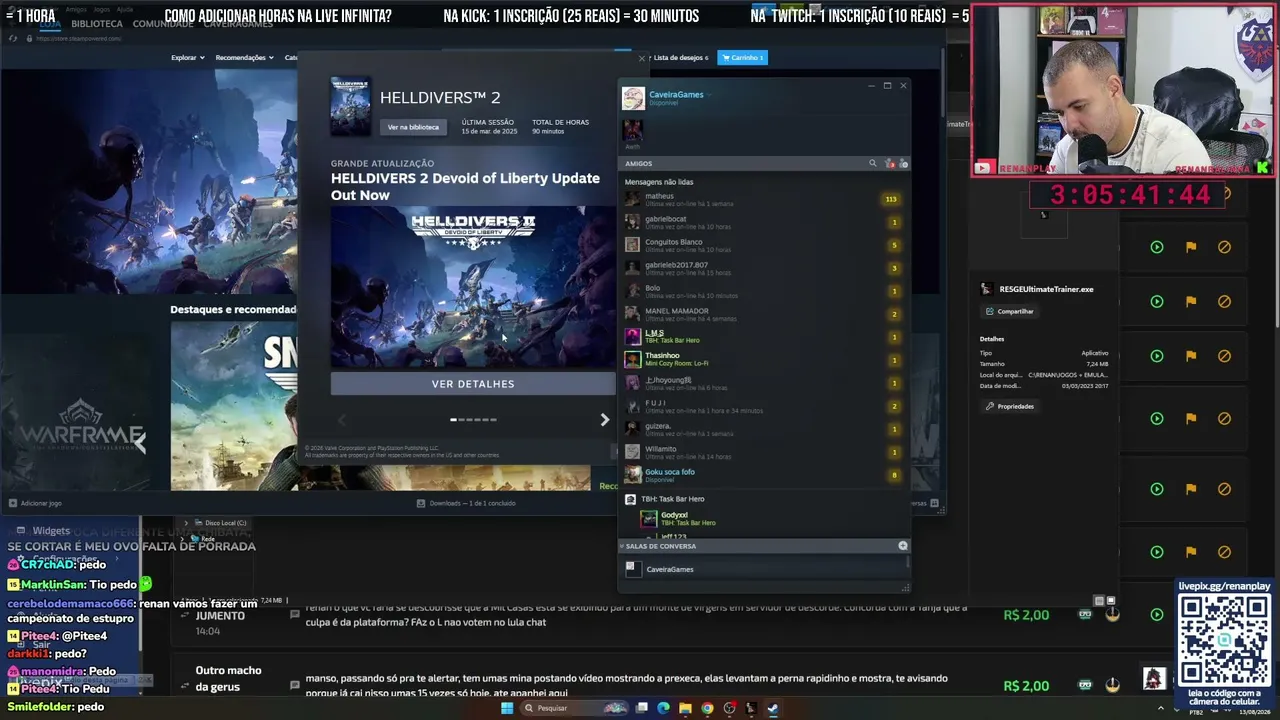Click glasses icon on JUMENTO message row
This screenshot has width=1280, height=720.
pyautogui.click(x=1085, y=614)
